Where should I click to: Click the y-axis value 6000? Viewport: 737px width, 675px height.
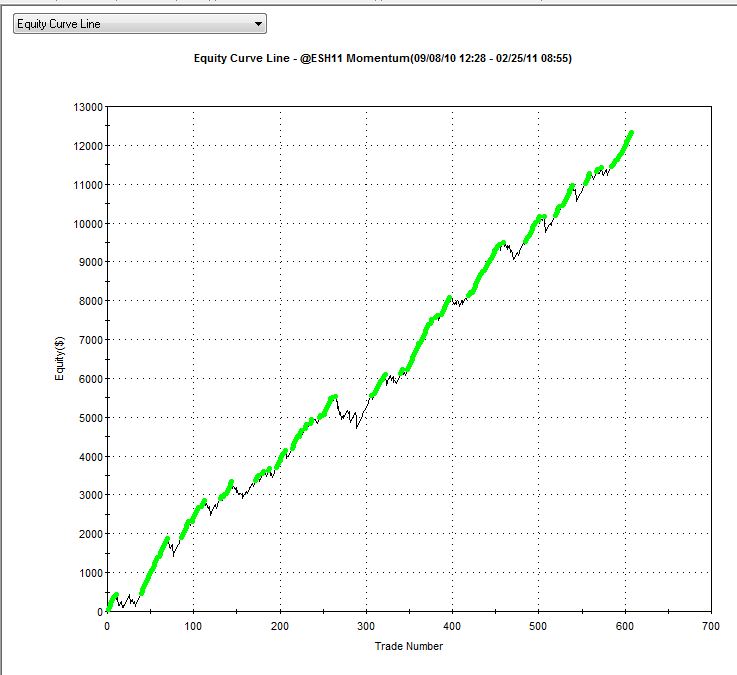[x=91, y=379]
